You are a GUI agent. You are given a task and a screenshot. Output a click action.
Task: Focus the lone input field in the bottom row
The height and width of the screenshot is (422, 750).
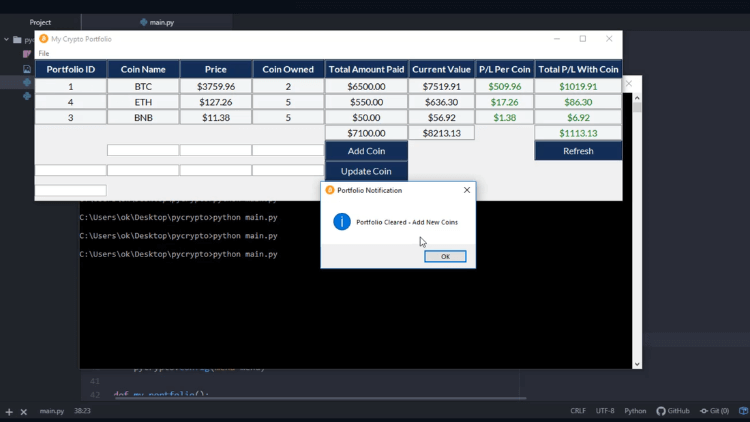tap(70, 190)
